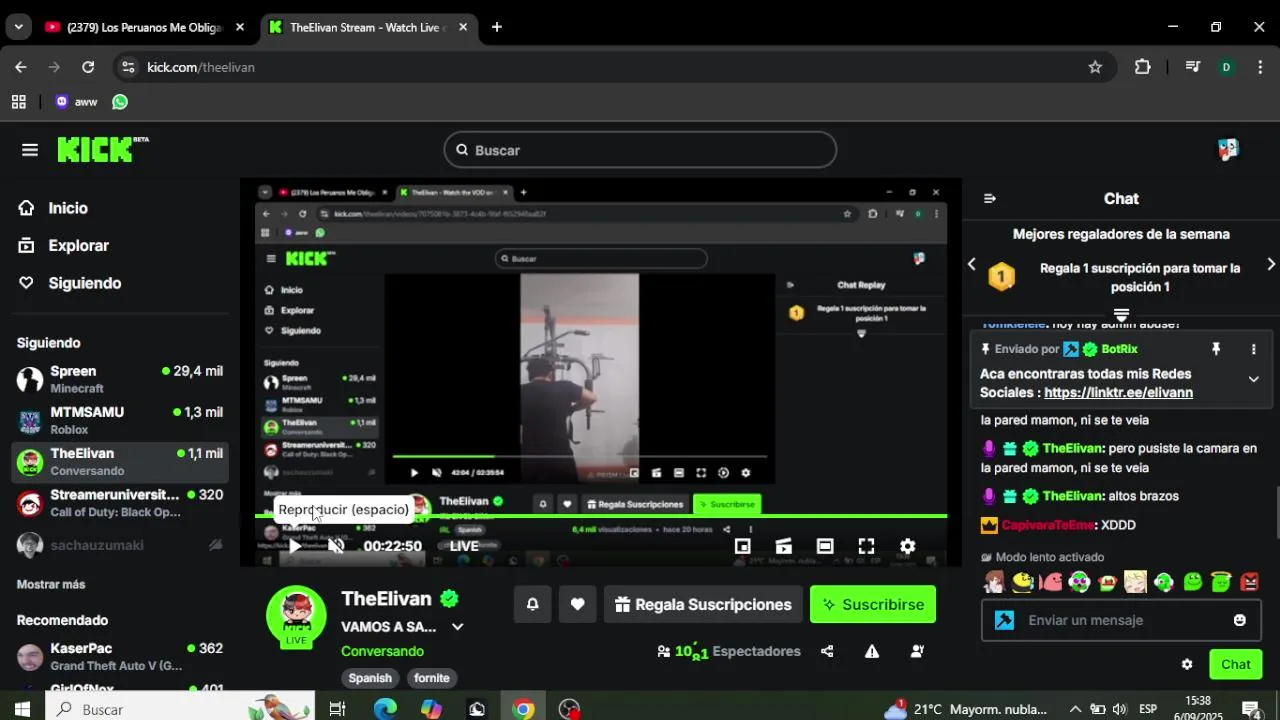
Task: Open the Kick hamburger menu
Action: point(30,150)
